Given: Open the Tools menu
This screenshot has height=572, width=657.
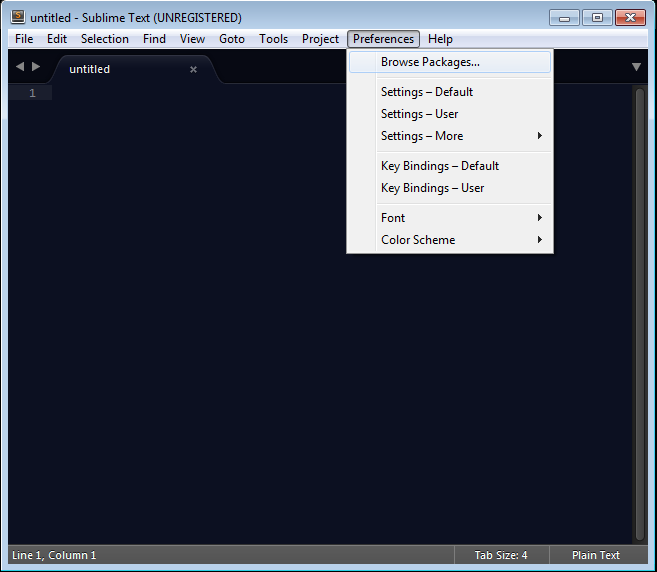Looking at the screenshot, I should tap(273, 39).
